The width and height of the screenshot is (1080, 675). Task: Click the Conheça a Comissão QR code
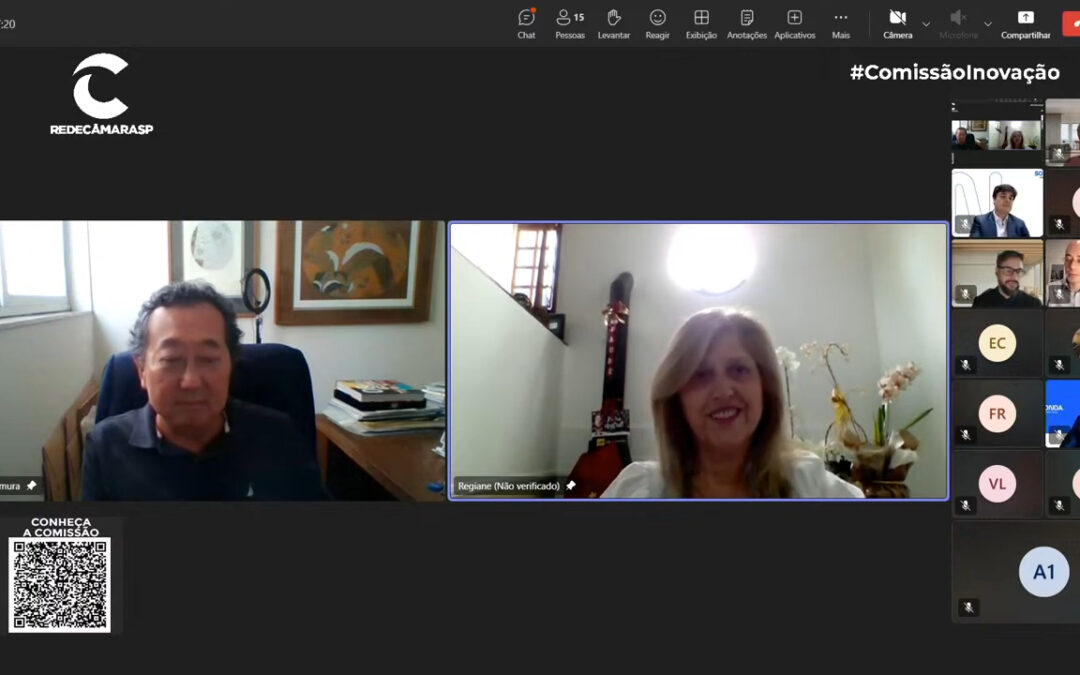[60, 585]
